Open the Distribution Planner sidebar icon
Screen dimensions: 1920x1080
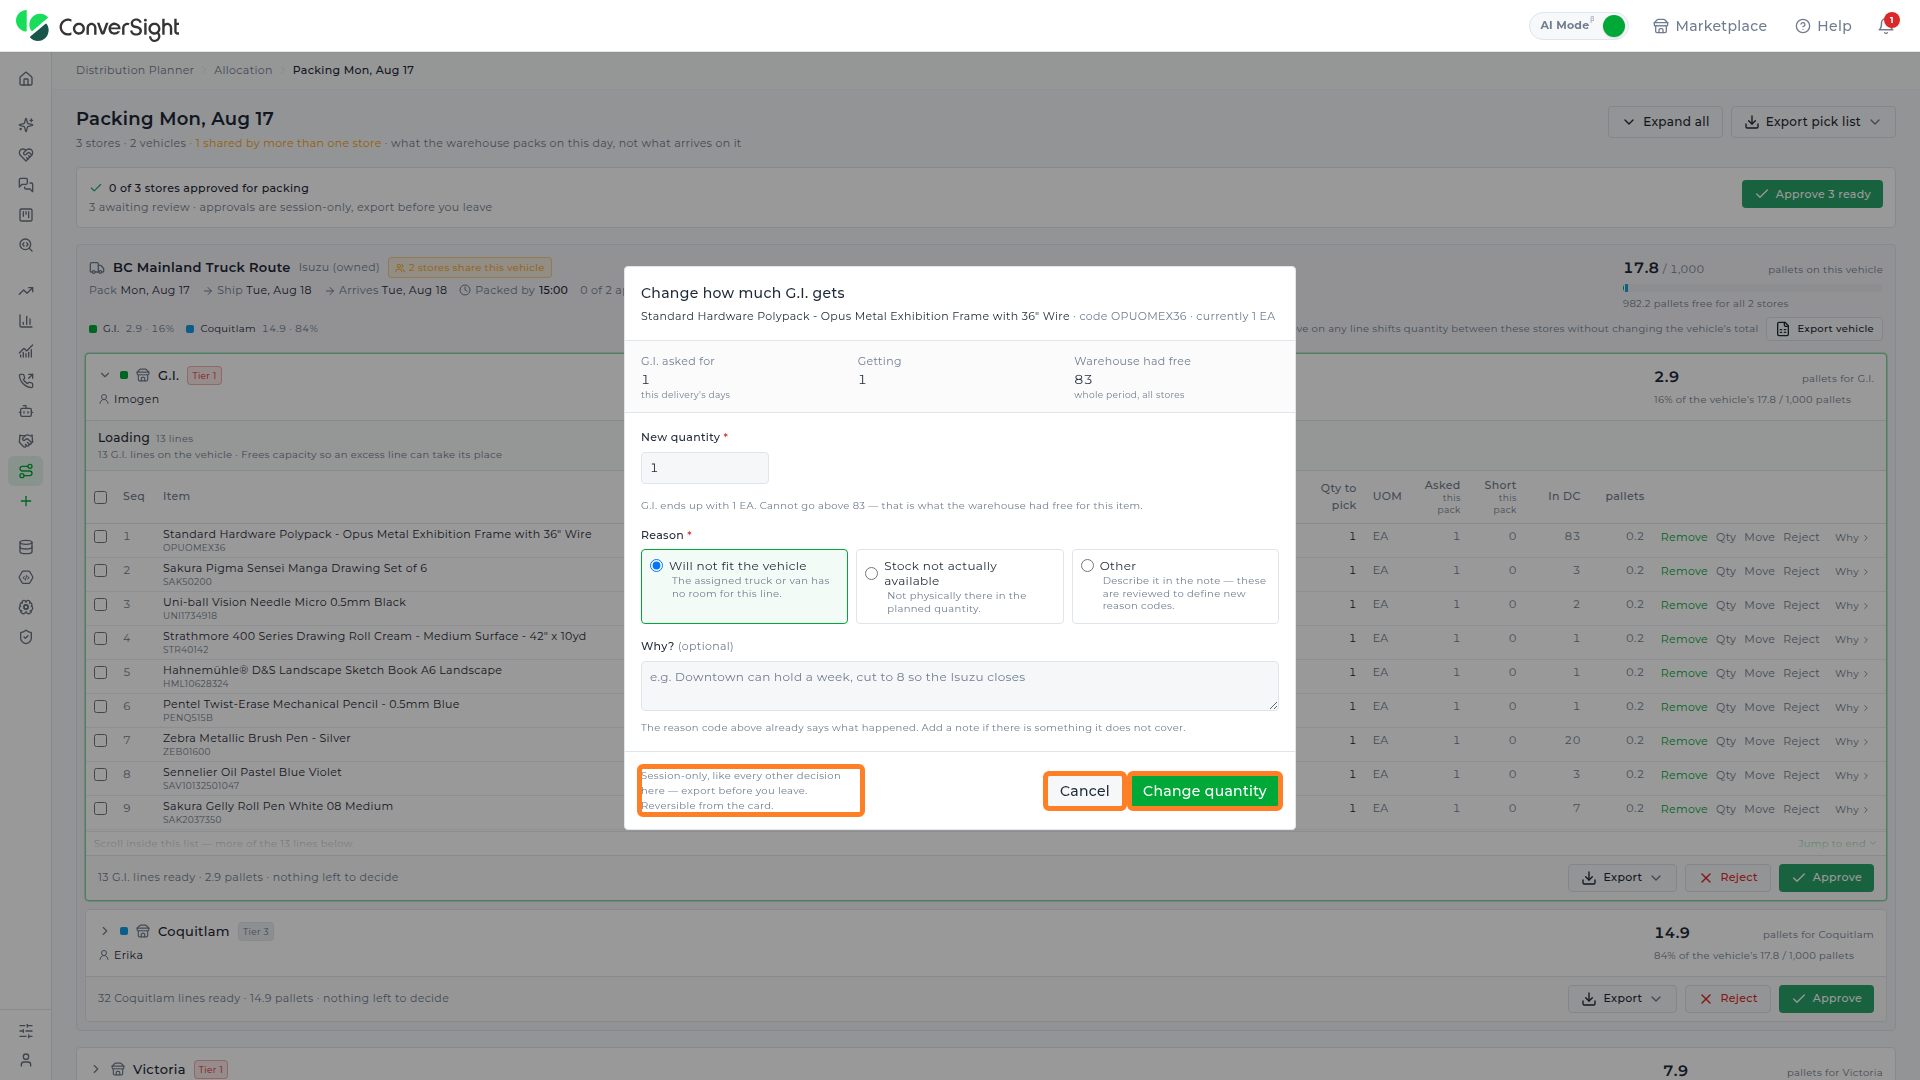[x=26, y=471]
